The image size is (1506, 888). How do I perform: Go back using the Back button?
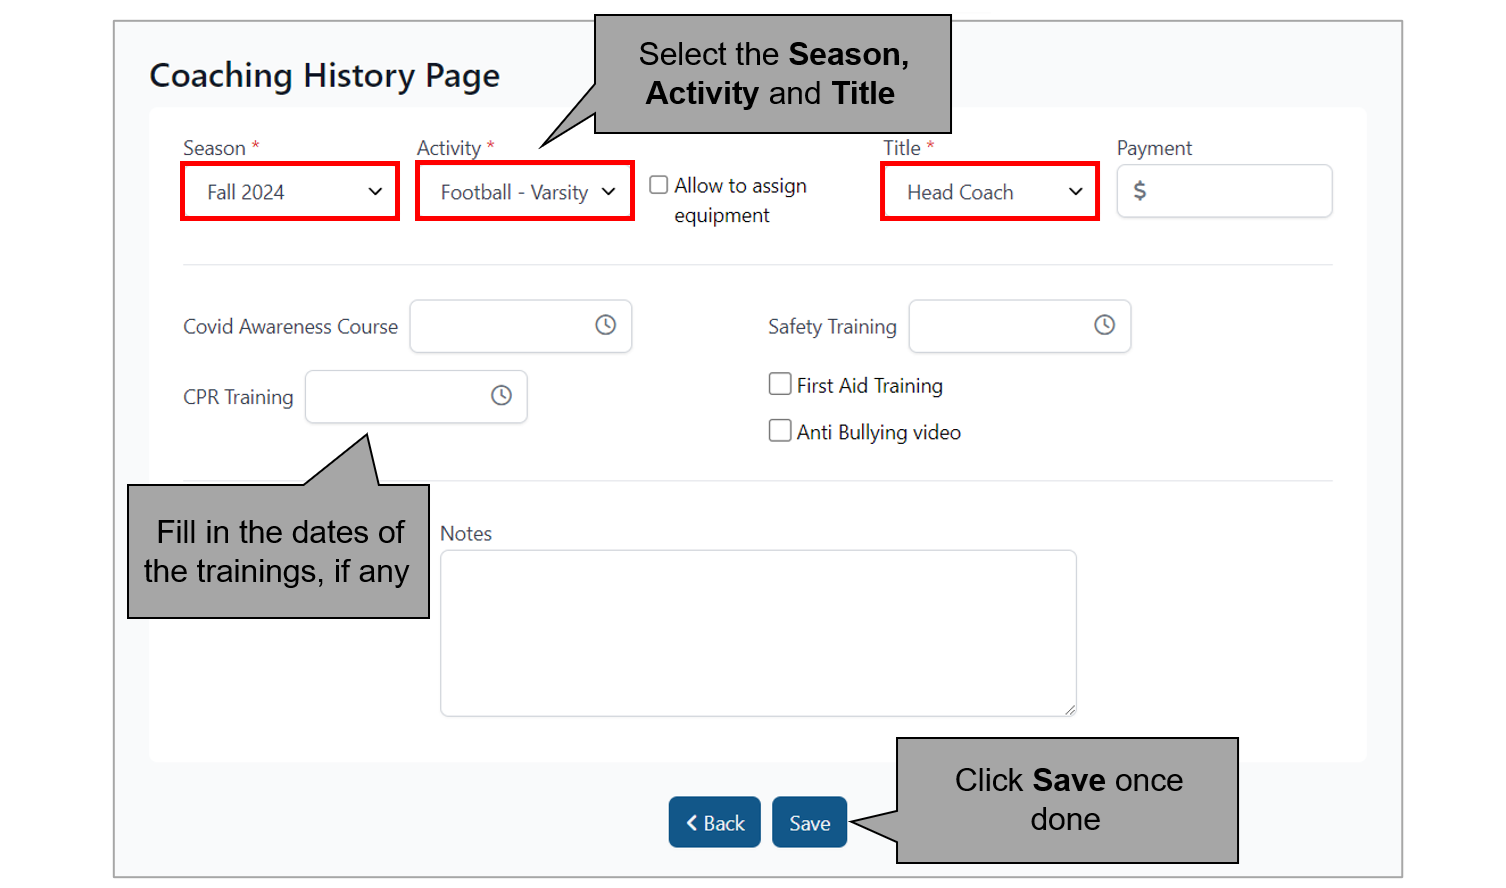coord(714,822)
